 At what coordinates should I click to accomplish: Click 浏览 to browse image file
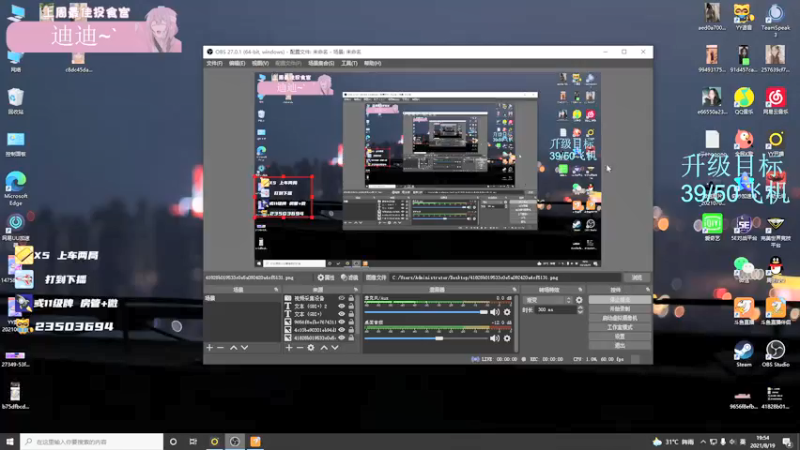coord(637,278)
